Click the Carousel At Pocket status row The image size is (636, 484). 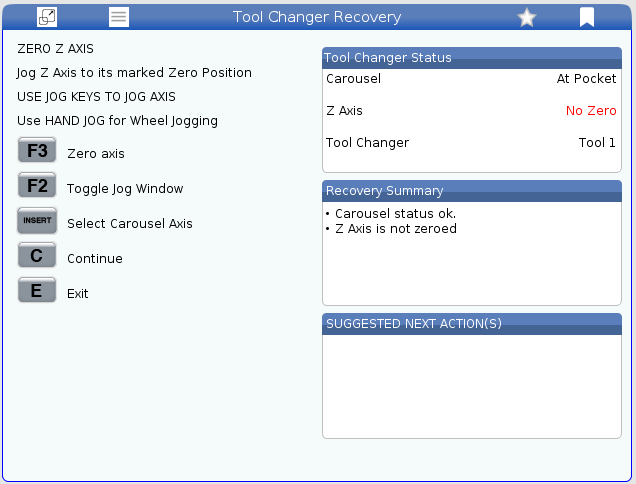pos(471,79)
